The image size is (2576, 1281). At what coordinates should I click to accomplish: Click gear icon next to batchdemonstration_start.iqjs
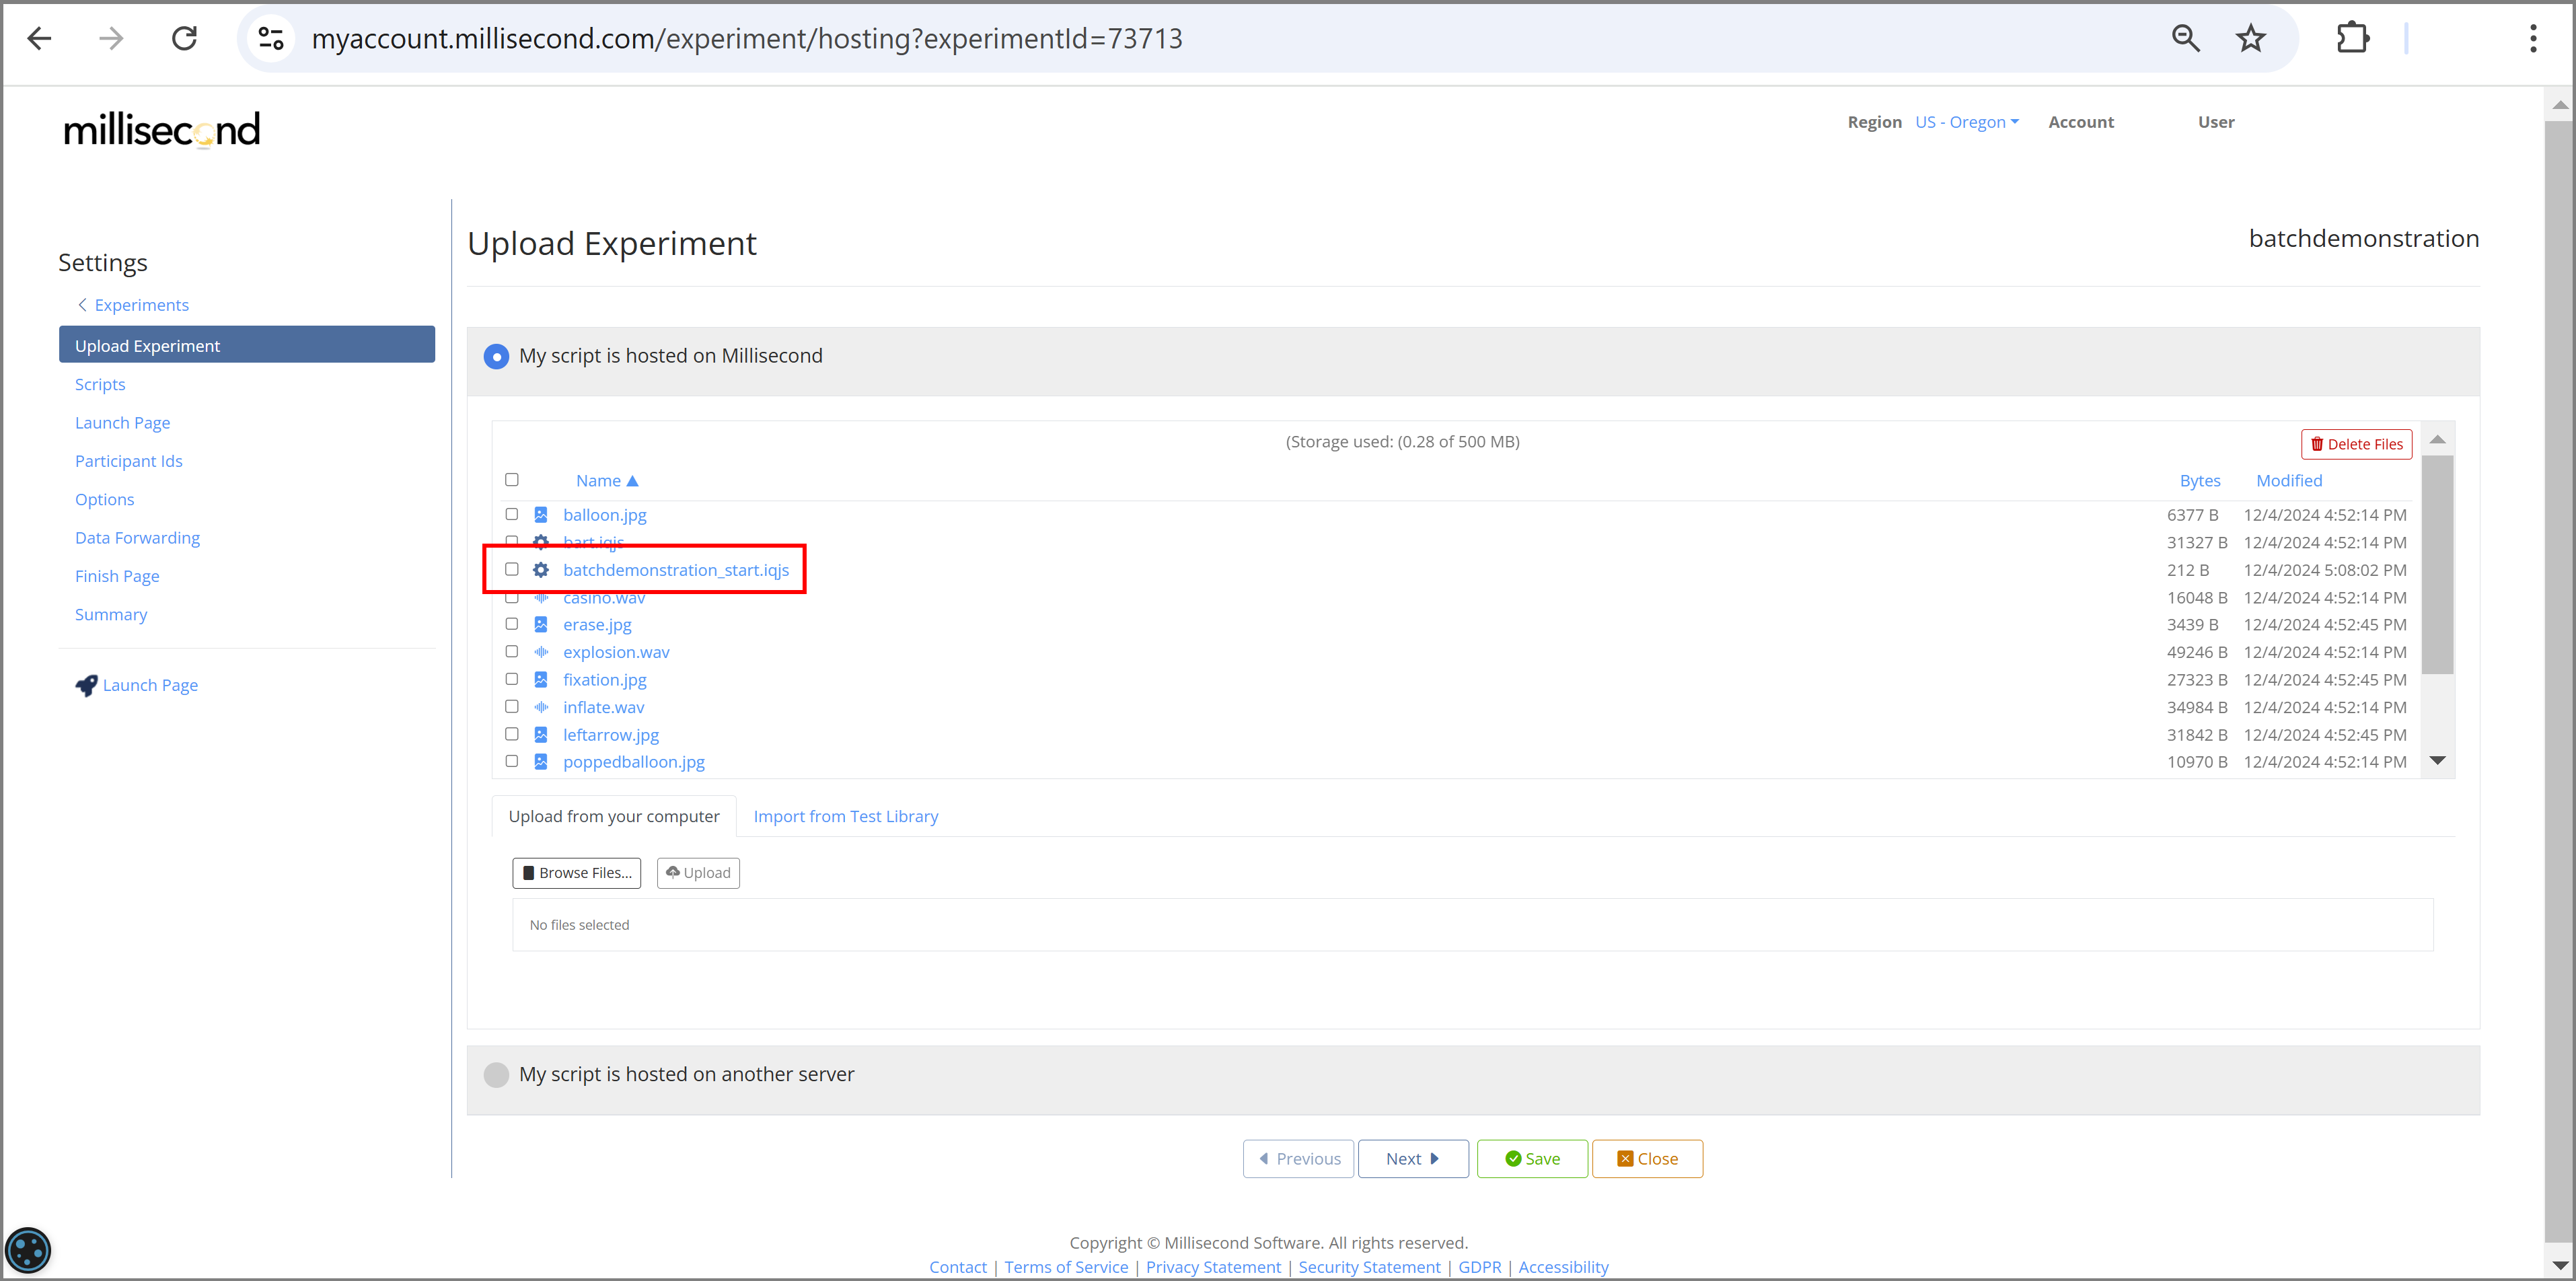[x=541, y=570]
